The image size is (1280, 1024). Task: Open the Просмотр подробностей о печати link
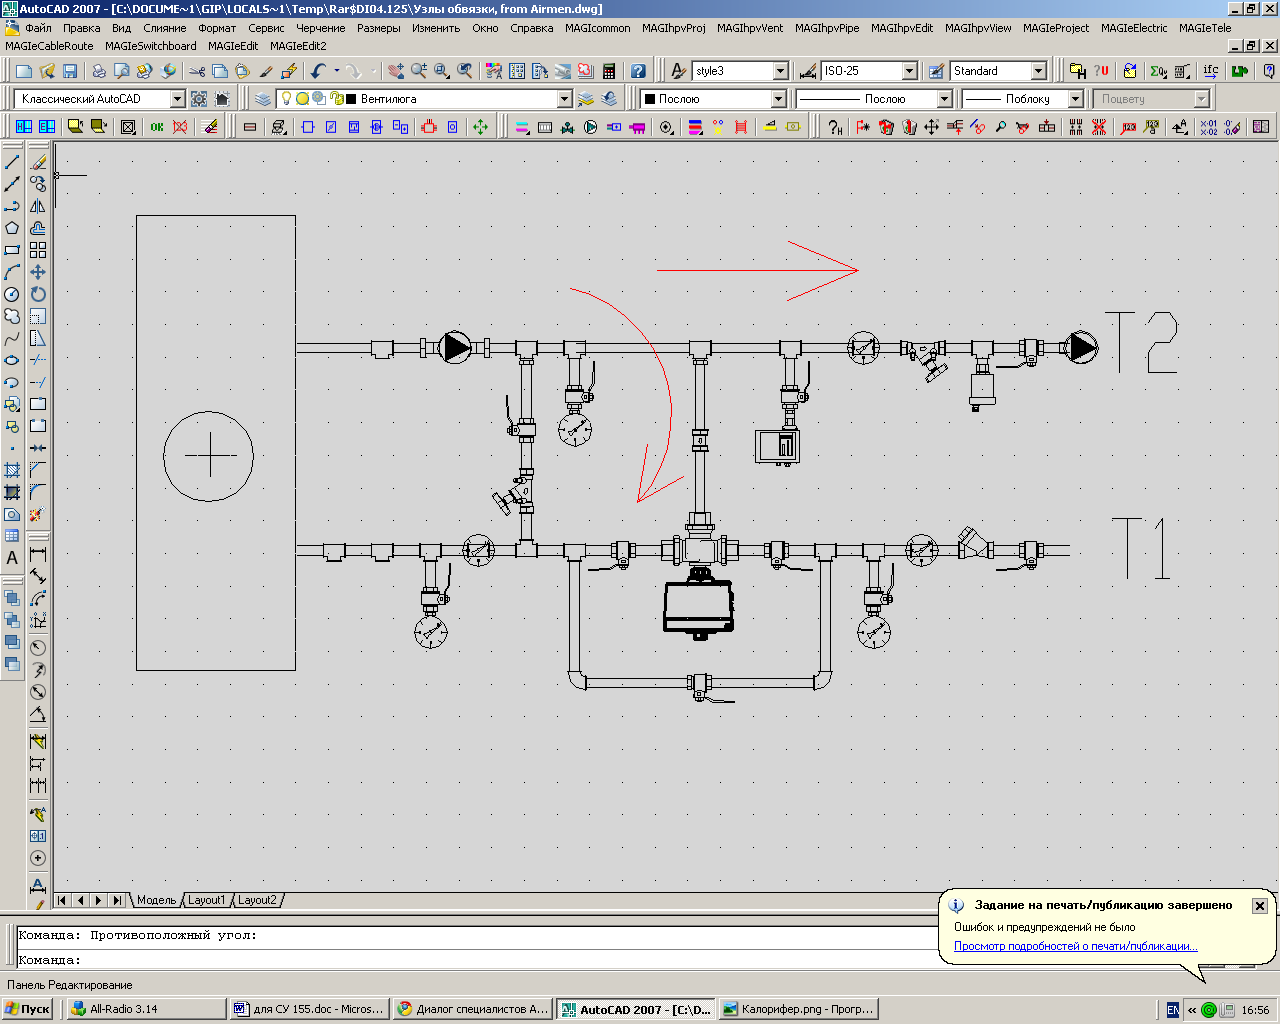(1075, 946)
